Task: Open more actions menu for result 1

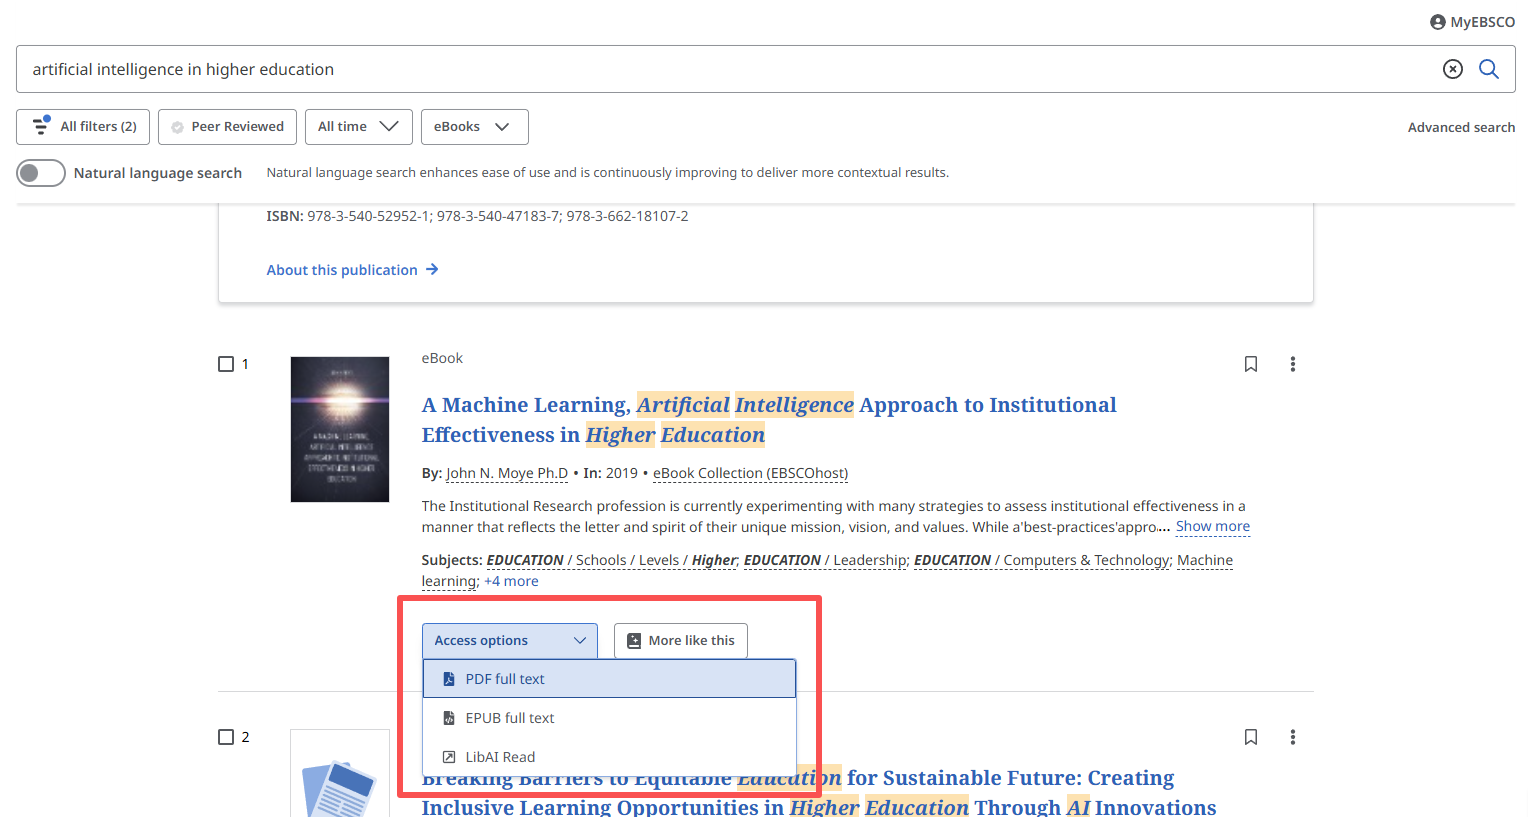Action: coord(1292,364)
